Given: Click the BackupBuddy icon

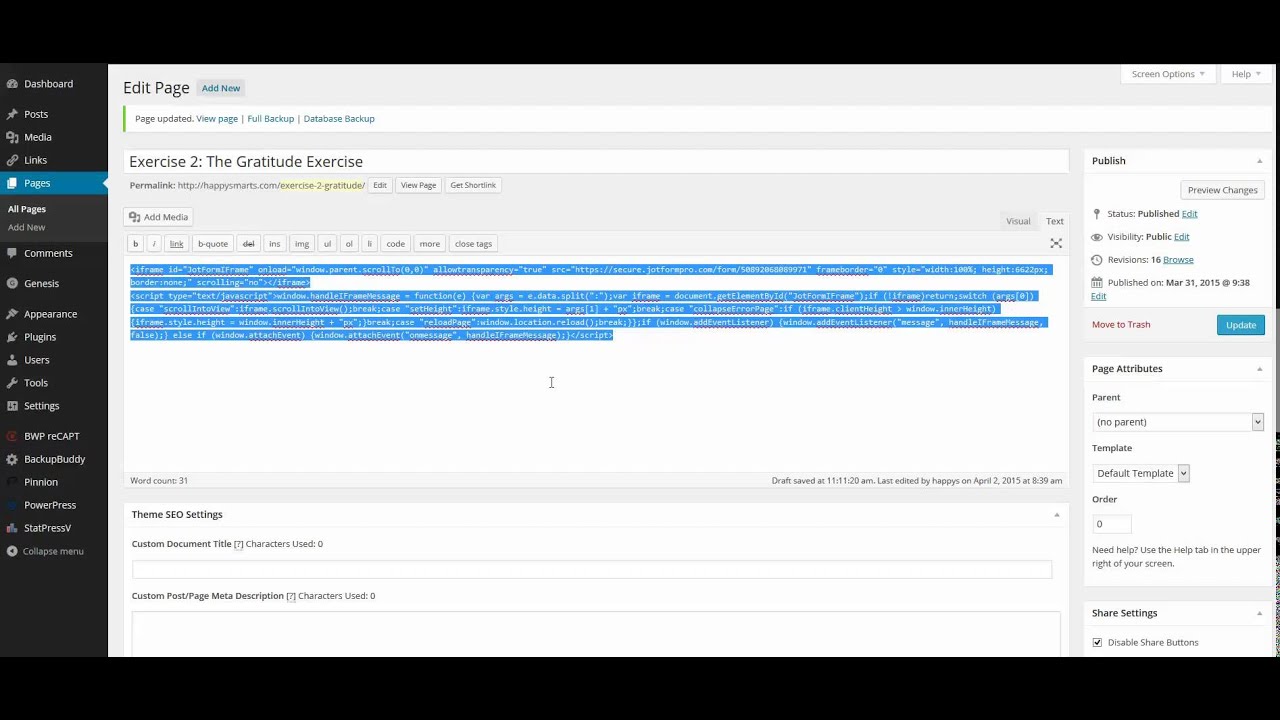Looking at the screenshot, I should 12,459.
